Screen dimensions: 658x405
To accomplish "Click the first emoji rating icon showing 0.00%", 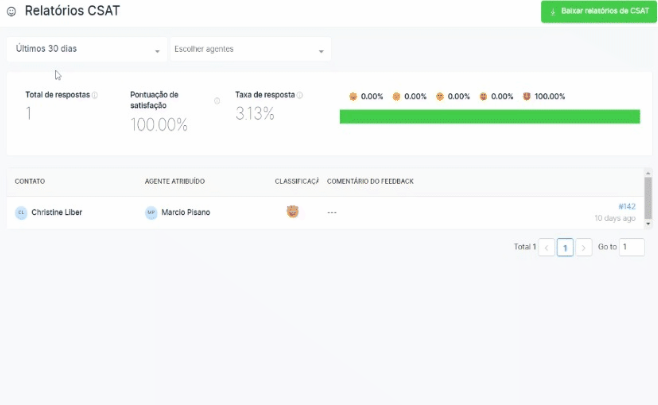I will (353, 97).
